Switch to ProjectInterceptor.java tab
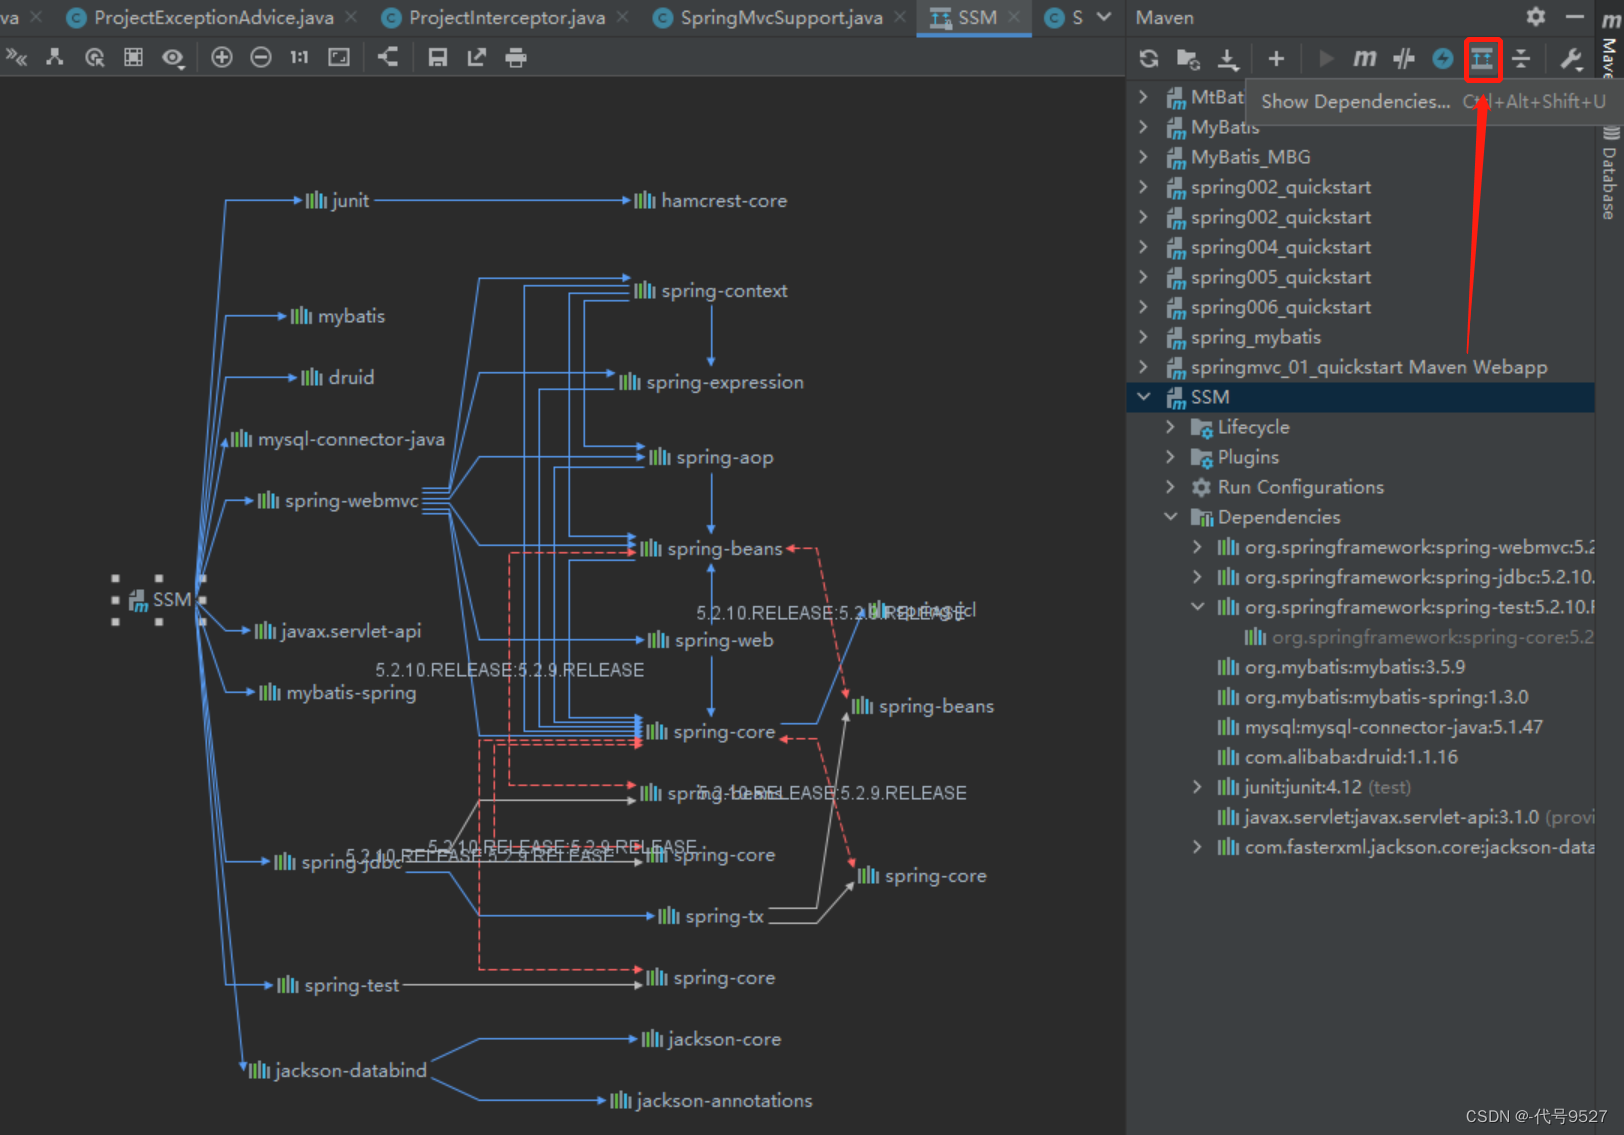This screenshot has height=1135, width=1624. coord(506,17)
